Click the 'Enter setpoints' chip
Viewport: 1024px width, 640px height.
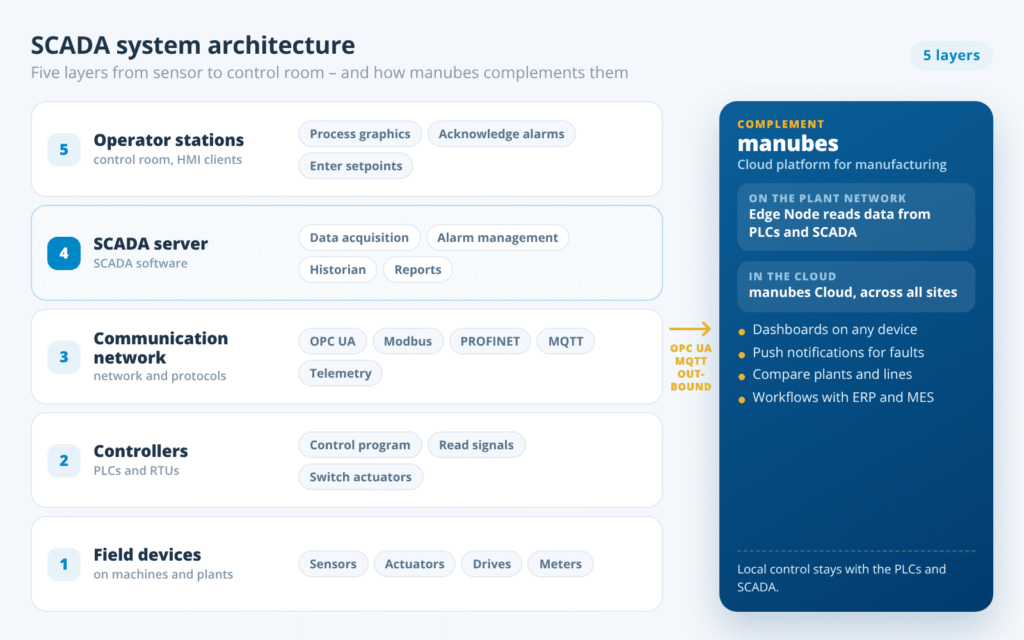(356, 166)
